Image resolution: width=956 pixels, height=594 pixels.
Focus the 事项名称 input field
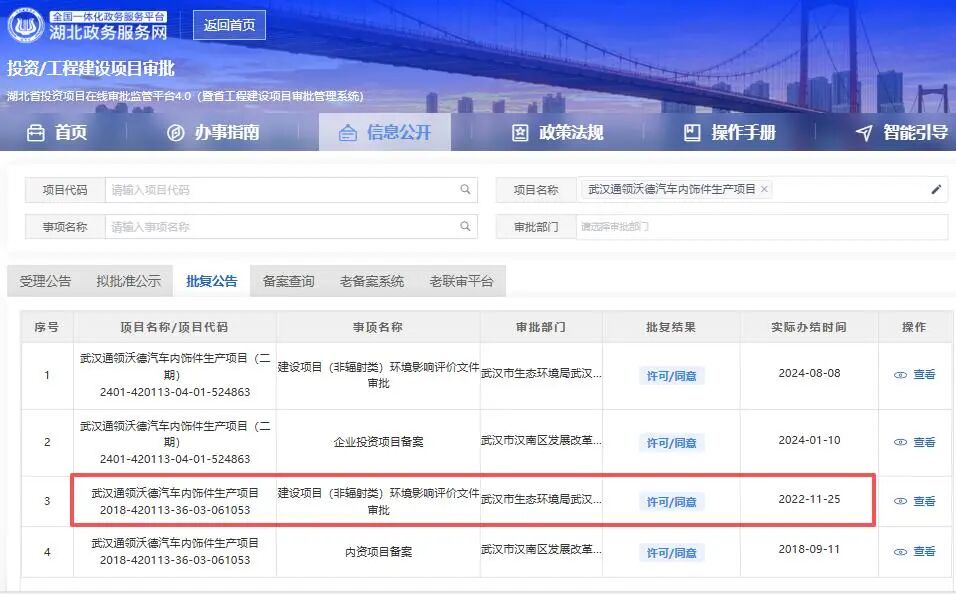click(291, 227)
